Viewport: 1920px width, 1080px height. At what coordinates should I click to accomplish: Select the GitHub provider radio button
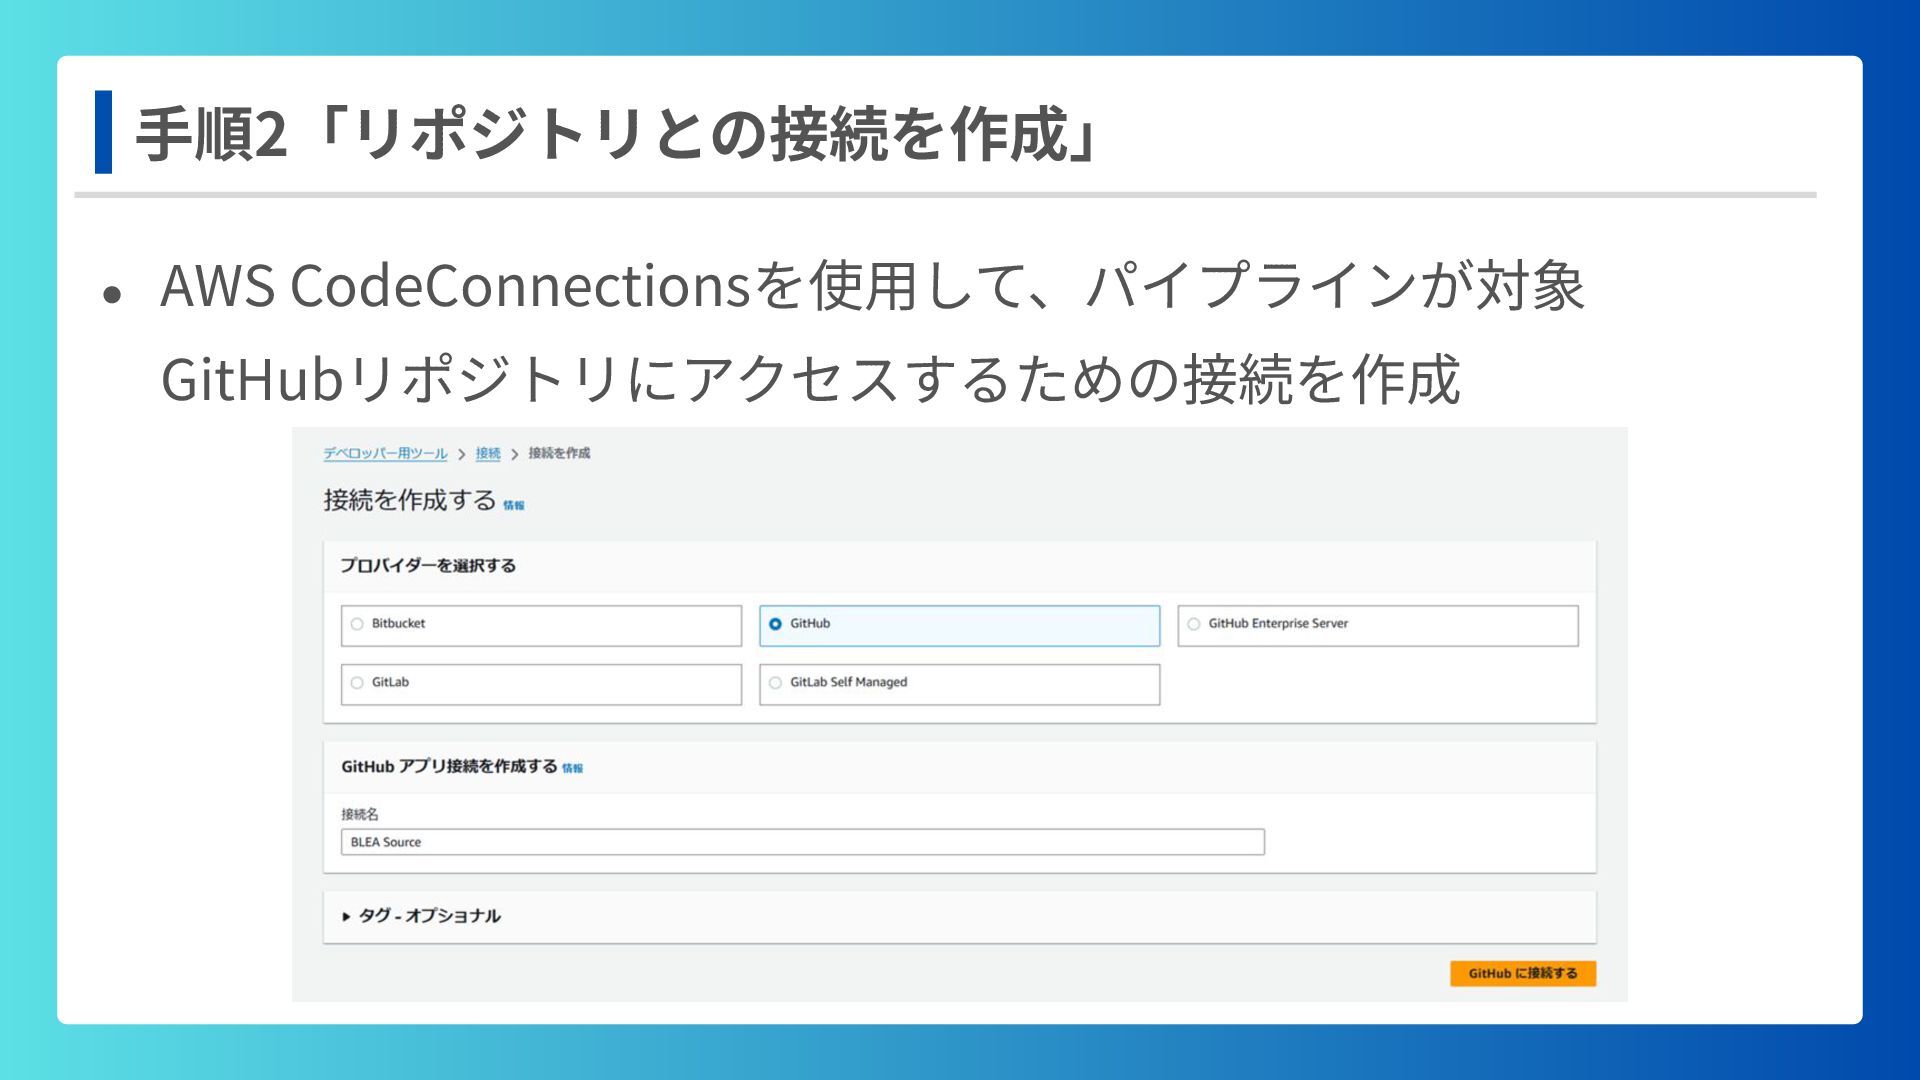775,624
